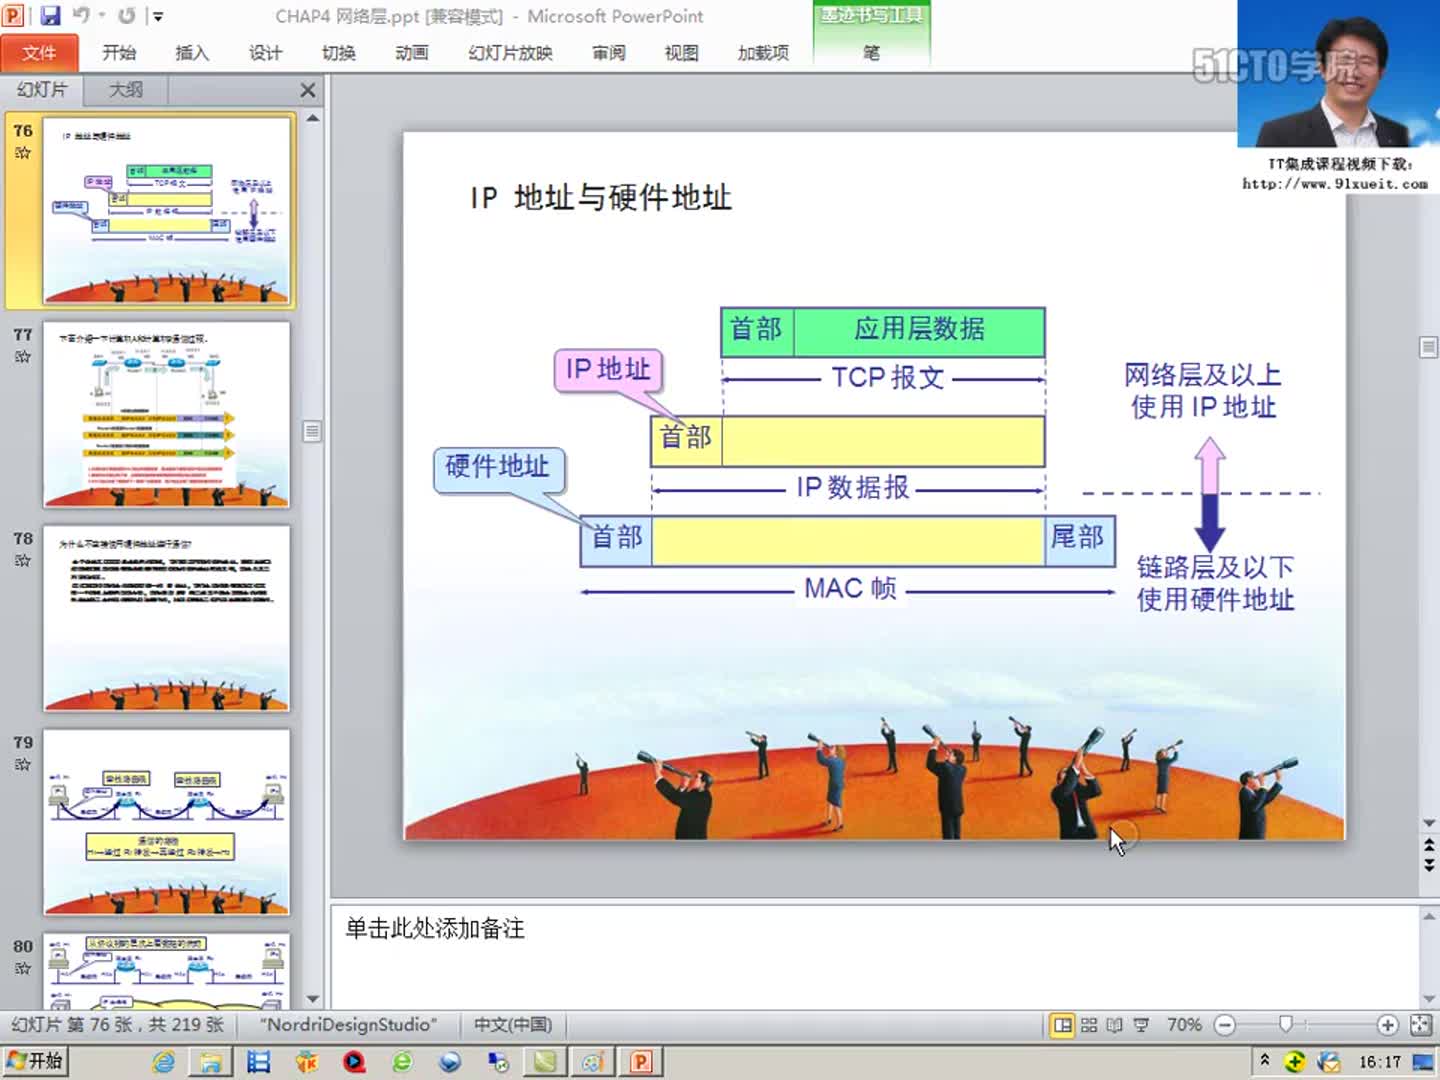Click the Undo icon
Screen dimensions: 1440x1080
[x=81, y=15]
